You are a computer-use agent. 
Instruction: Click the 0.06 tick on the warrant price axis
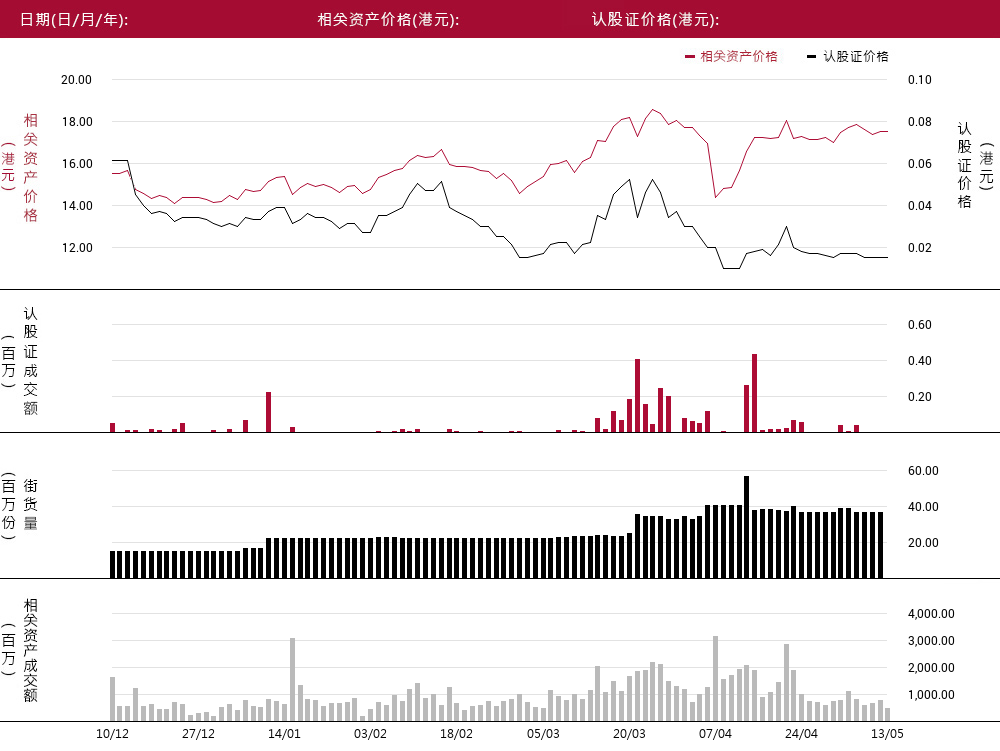(920, 164)
